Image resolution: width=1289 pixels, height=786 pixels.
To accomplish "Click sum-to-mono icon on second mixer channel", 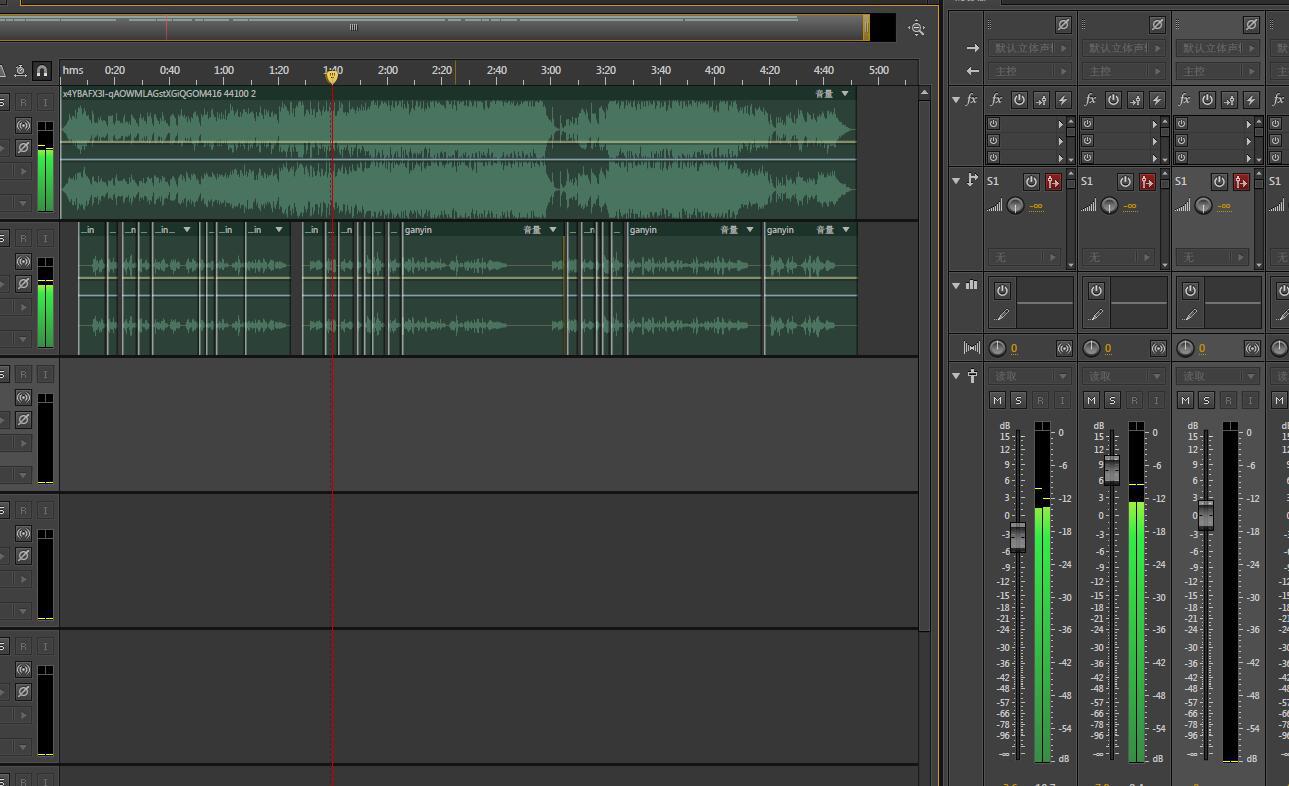I will point(1158,348).
